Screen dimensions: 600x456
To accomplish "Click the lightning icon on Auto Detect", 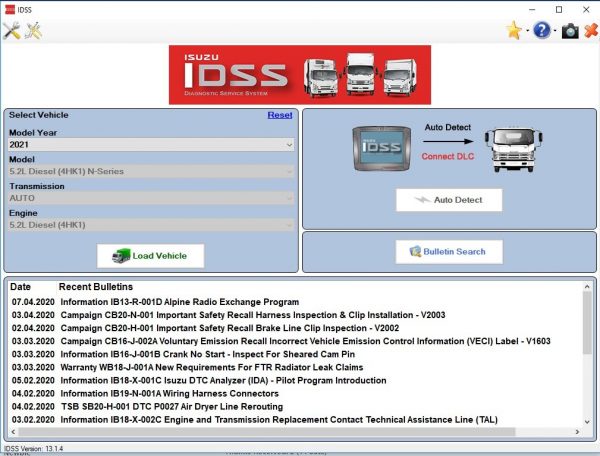I will pos(422,200).
